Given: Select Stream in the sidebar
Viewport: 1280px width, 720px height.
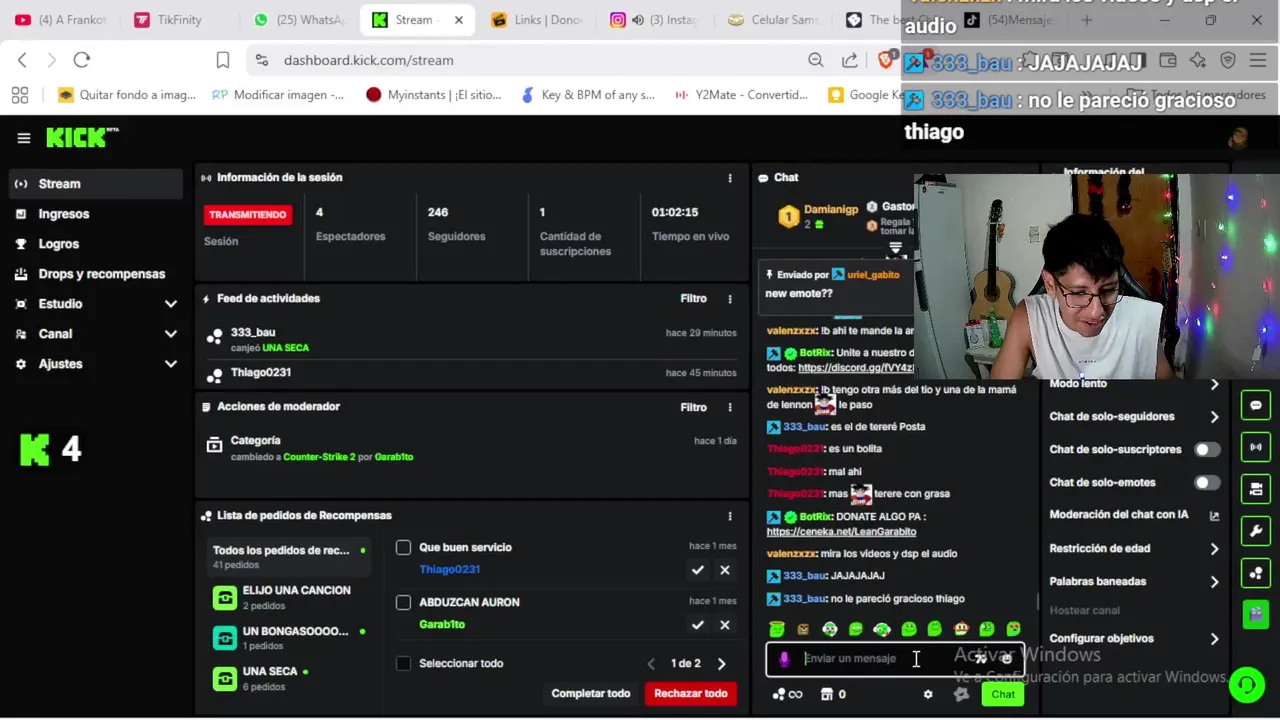Looking at the screenshot, I should 96,184.
